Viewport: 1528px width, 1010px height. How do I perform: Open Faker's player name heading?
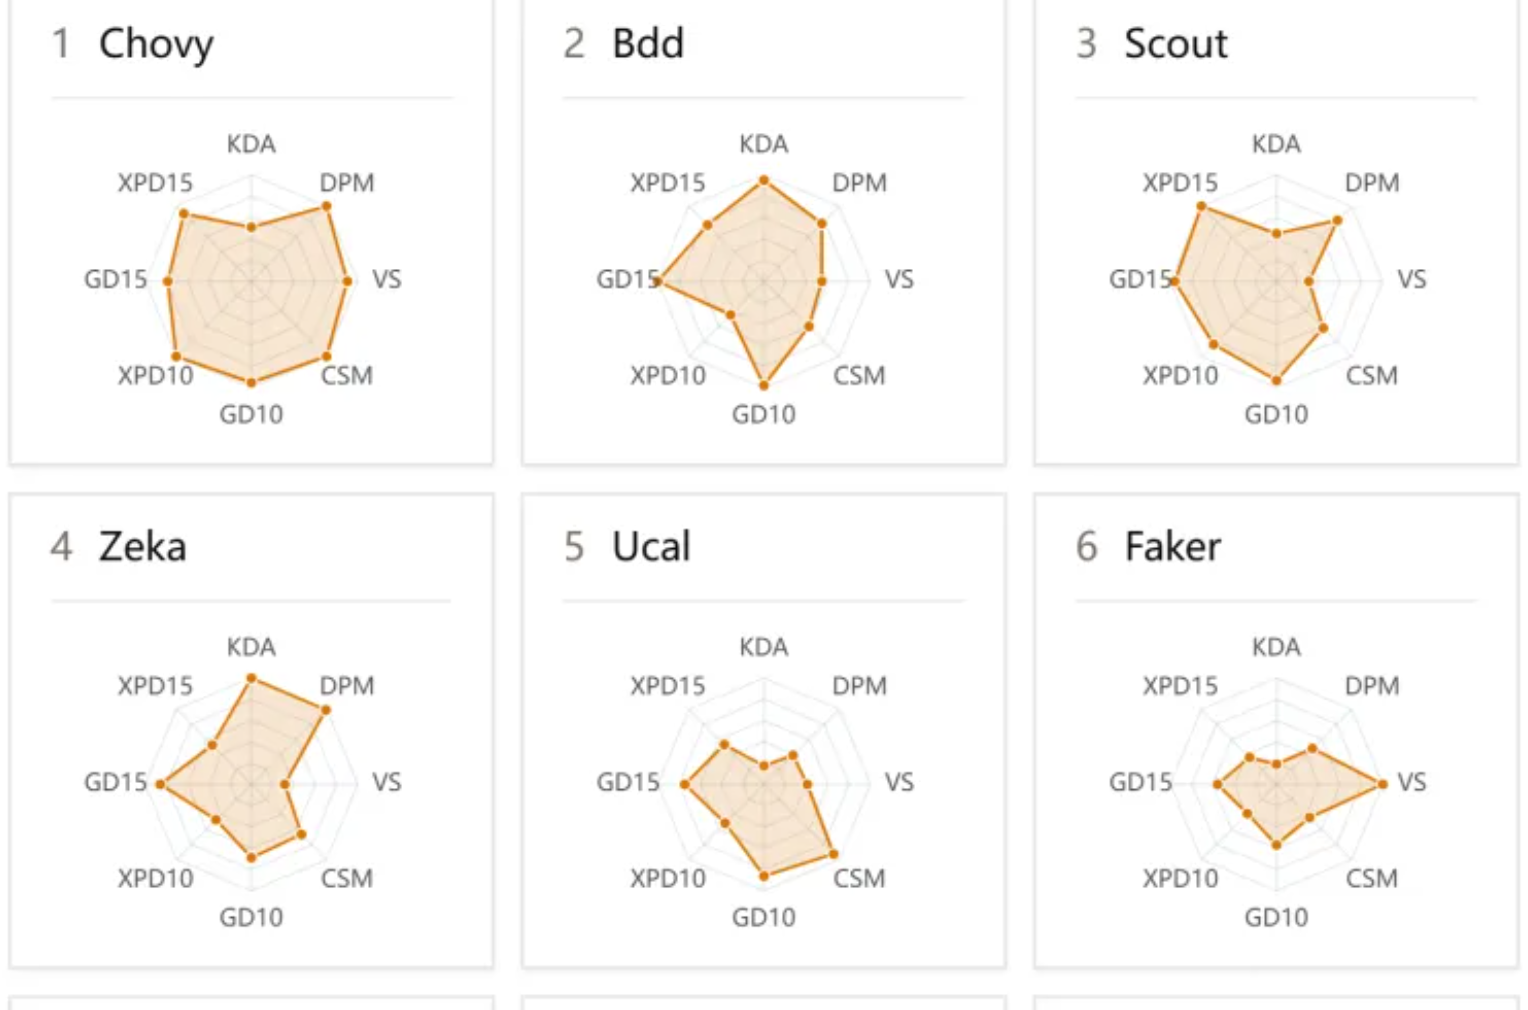tap(1172, 547)
